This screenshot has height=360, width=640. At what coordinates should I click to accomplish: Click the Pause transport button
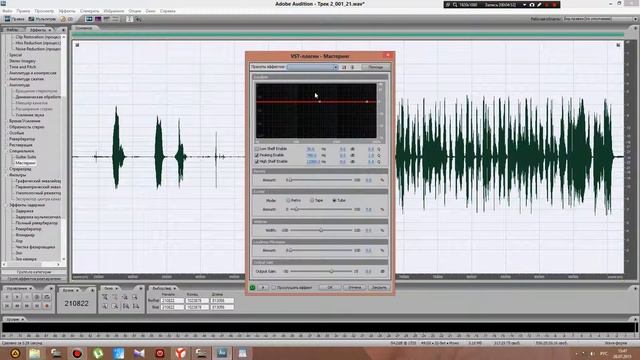click(27, 297)
